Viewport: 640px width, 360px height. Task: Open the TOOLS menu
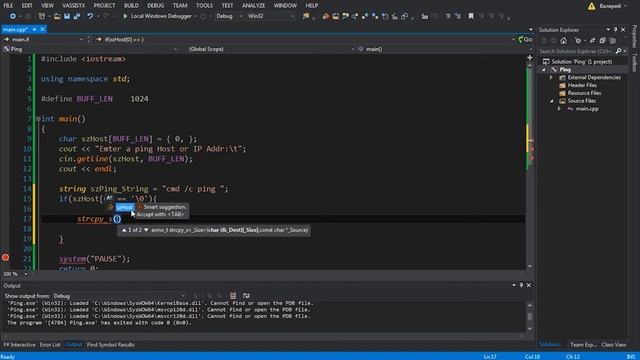coord(204,6)
